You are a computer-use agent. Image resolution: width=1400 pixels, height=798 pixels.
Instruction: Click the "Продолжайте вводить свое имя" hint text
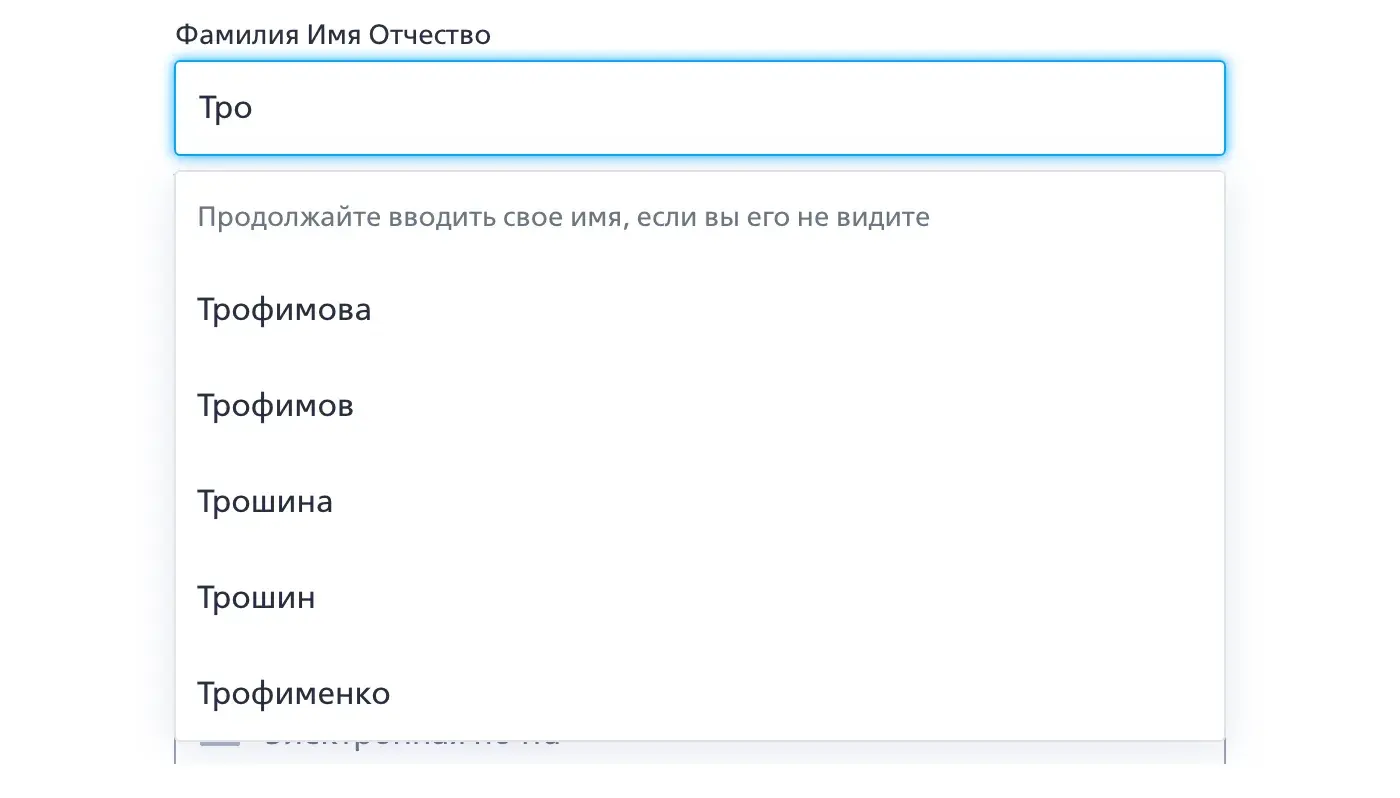point(563,217)
